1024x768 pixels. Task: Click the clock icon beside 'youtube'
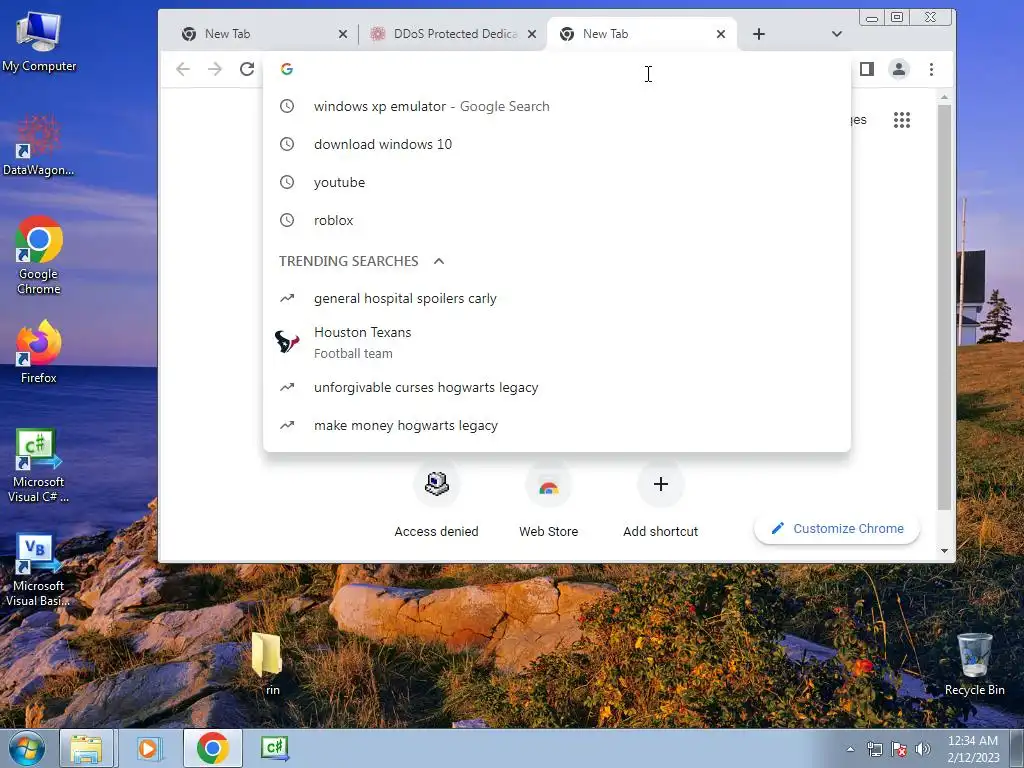pyautogui.click(x=287, y=182)
